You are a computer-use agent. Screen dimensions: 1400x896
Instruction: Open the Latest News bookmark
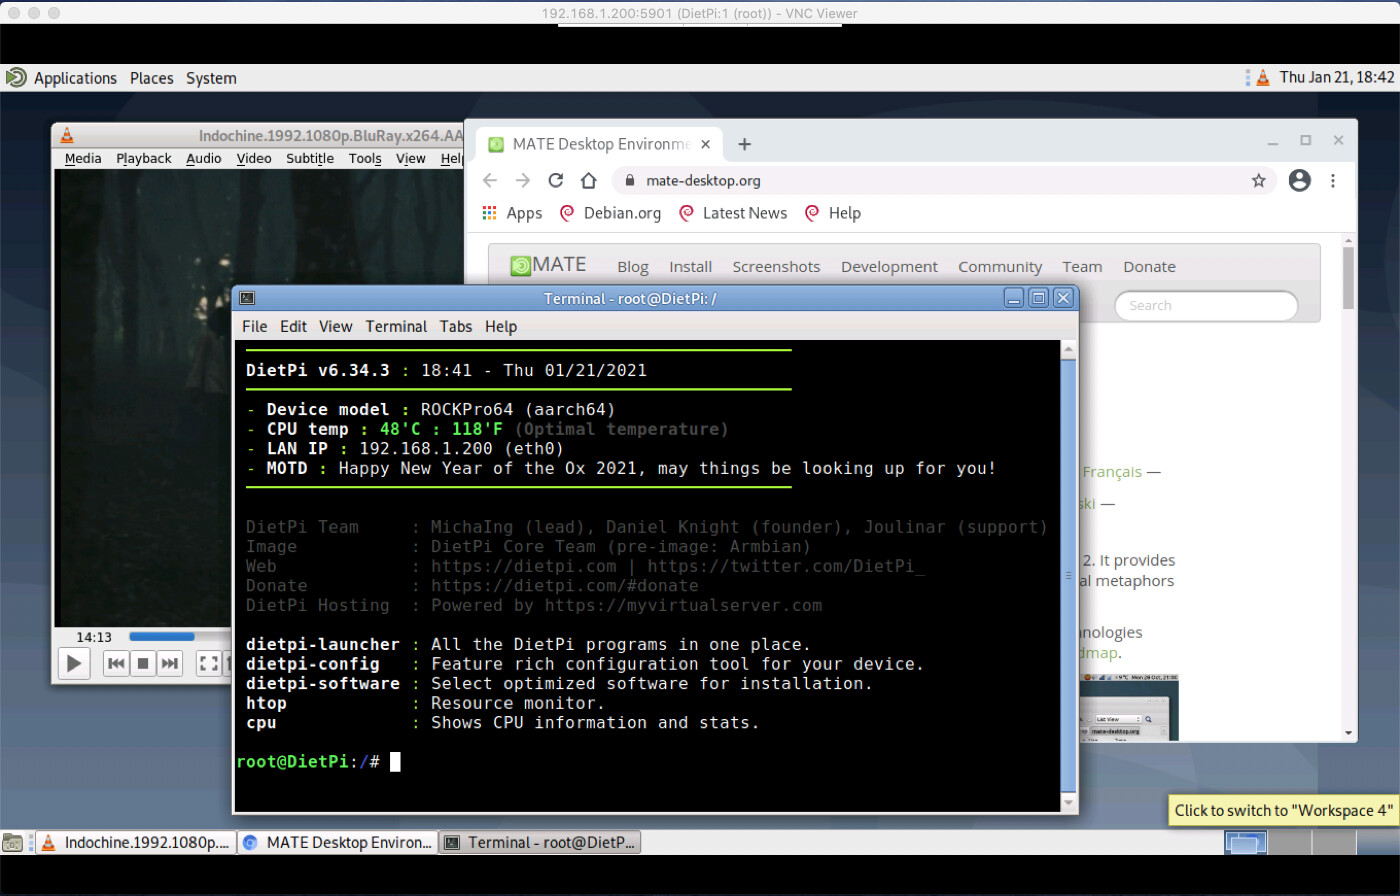[x=733, y=213]
